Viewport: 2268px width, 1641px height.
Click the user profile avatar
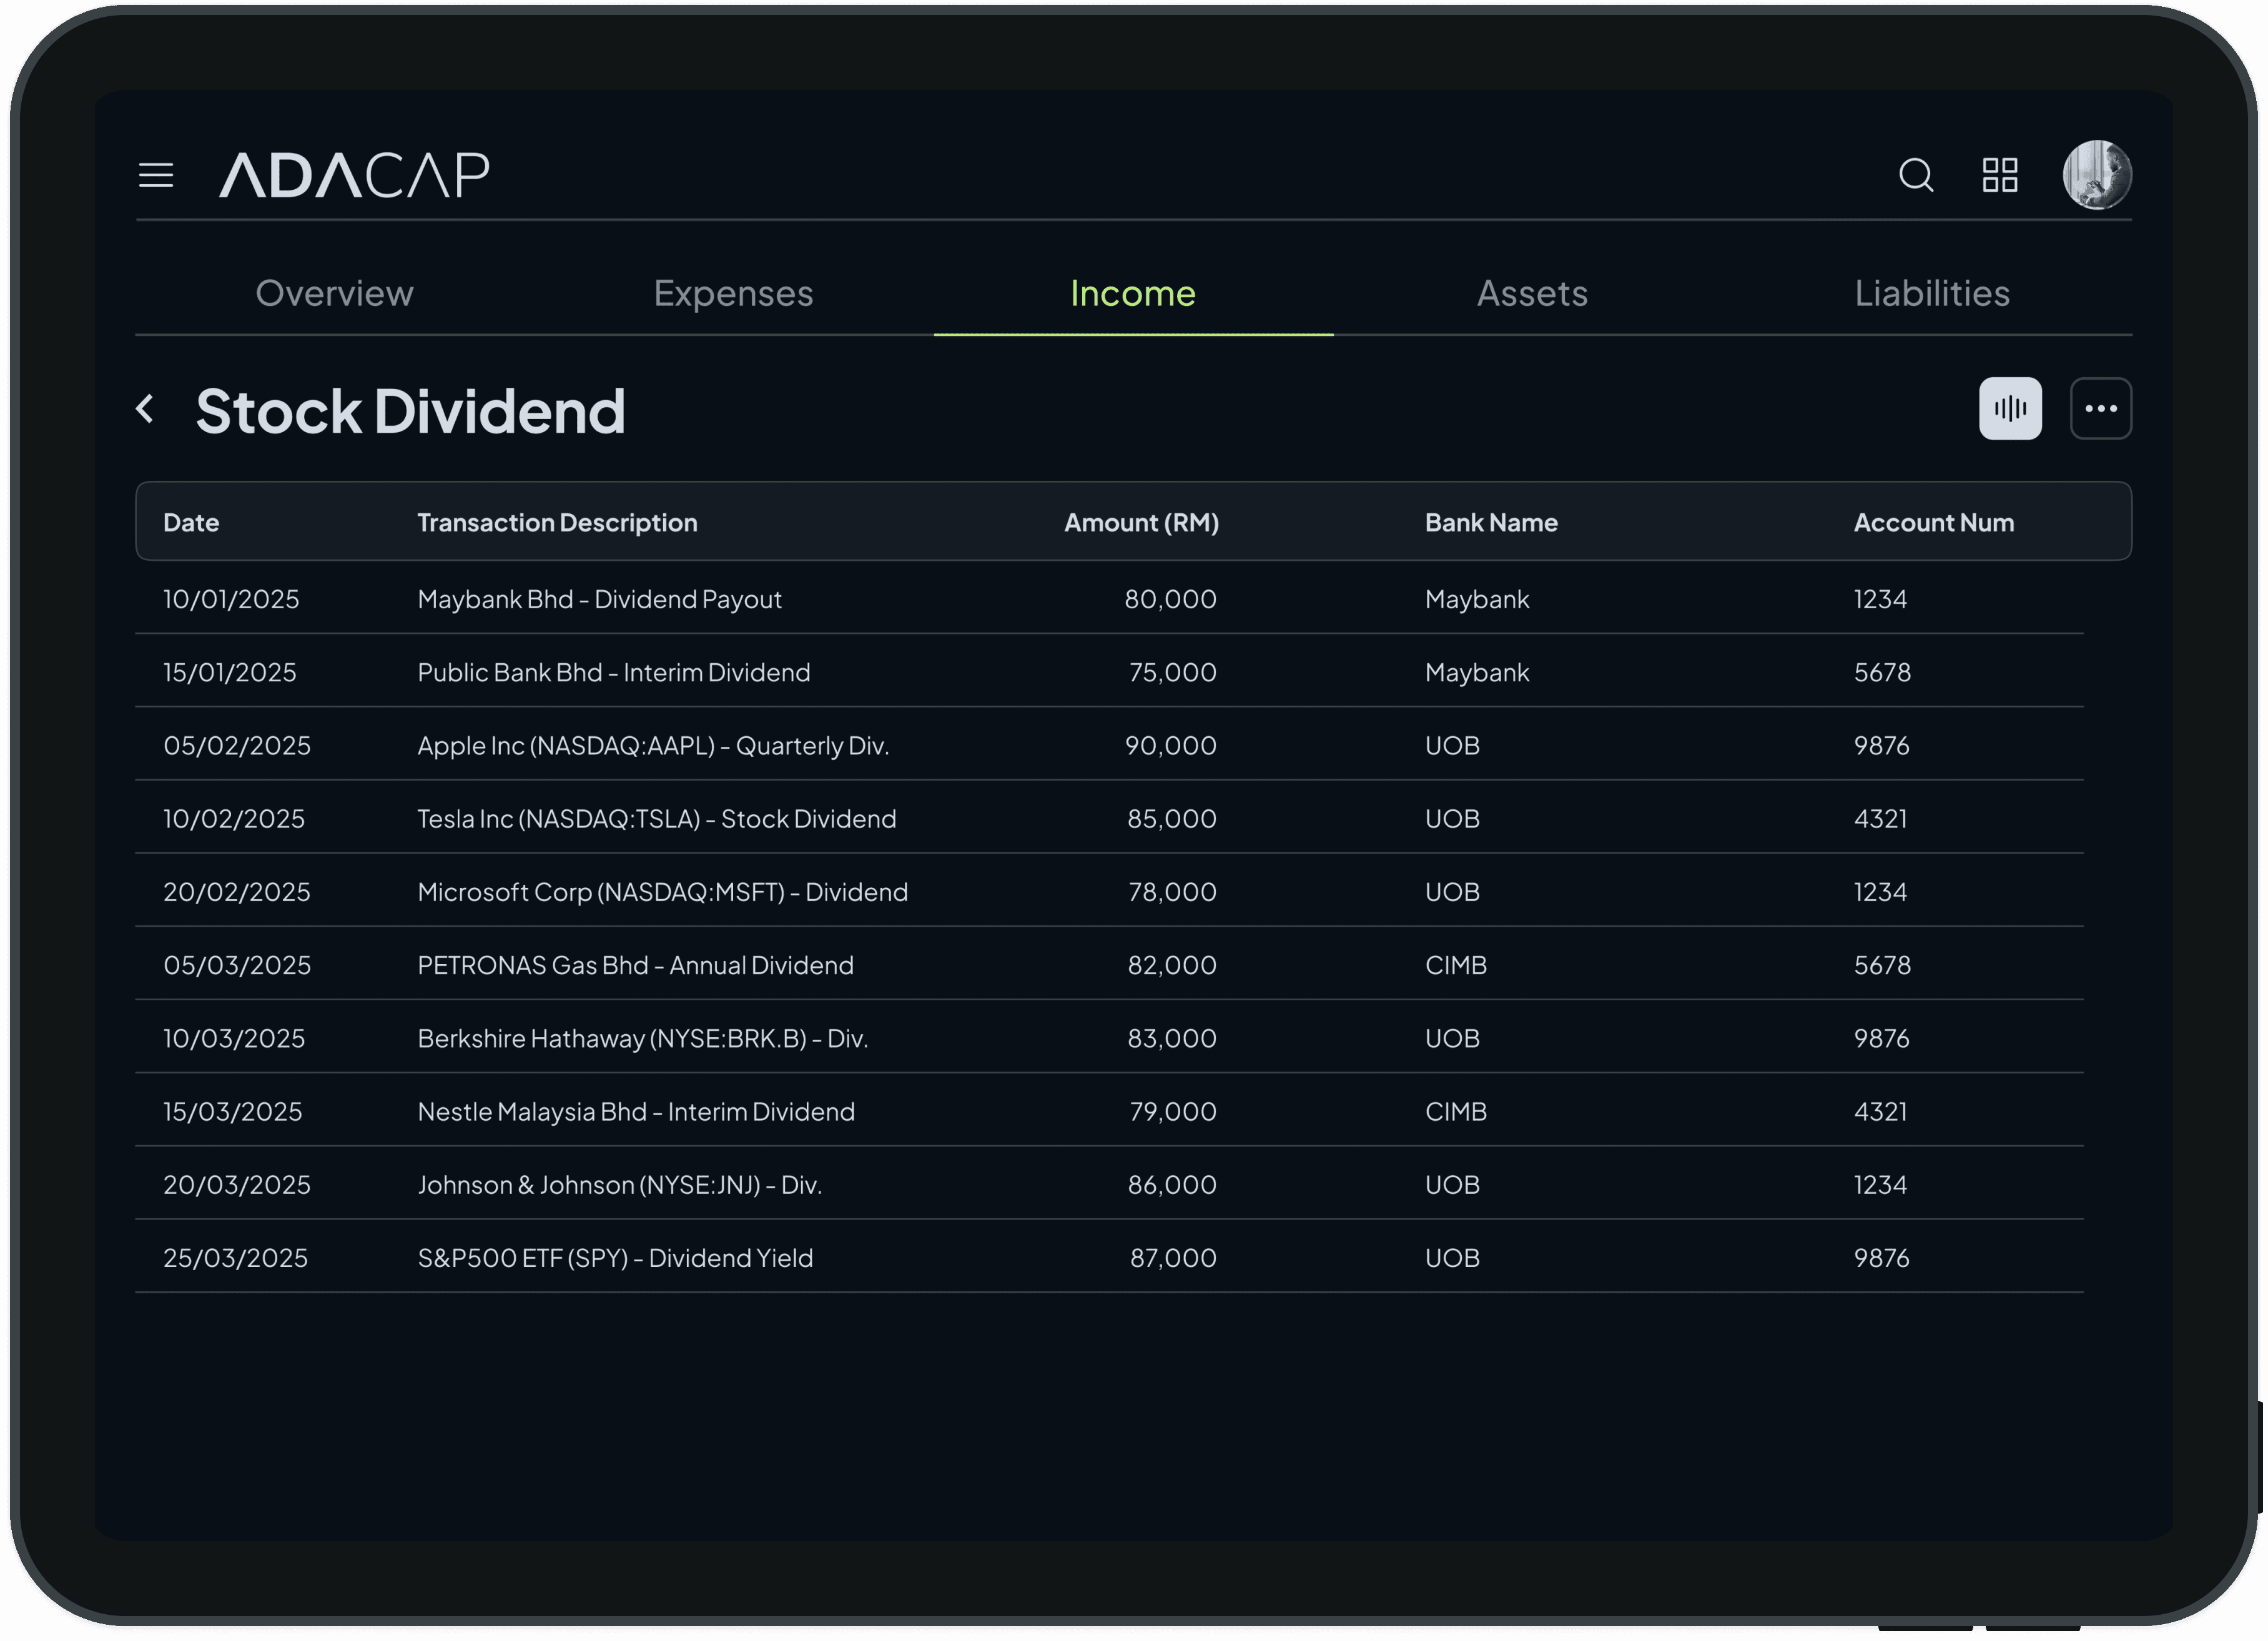point(2097,175)
